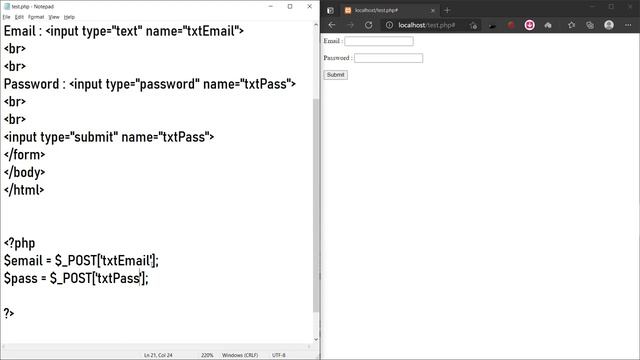The height and width of the screenshot is (360, 640).
Task: Open browser Settings and more menu
Action: click(x=628, y=25)
